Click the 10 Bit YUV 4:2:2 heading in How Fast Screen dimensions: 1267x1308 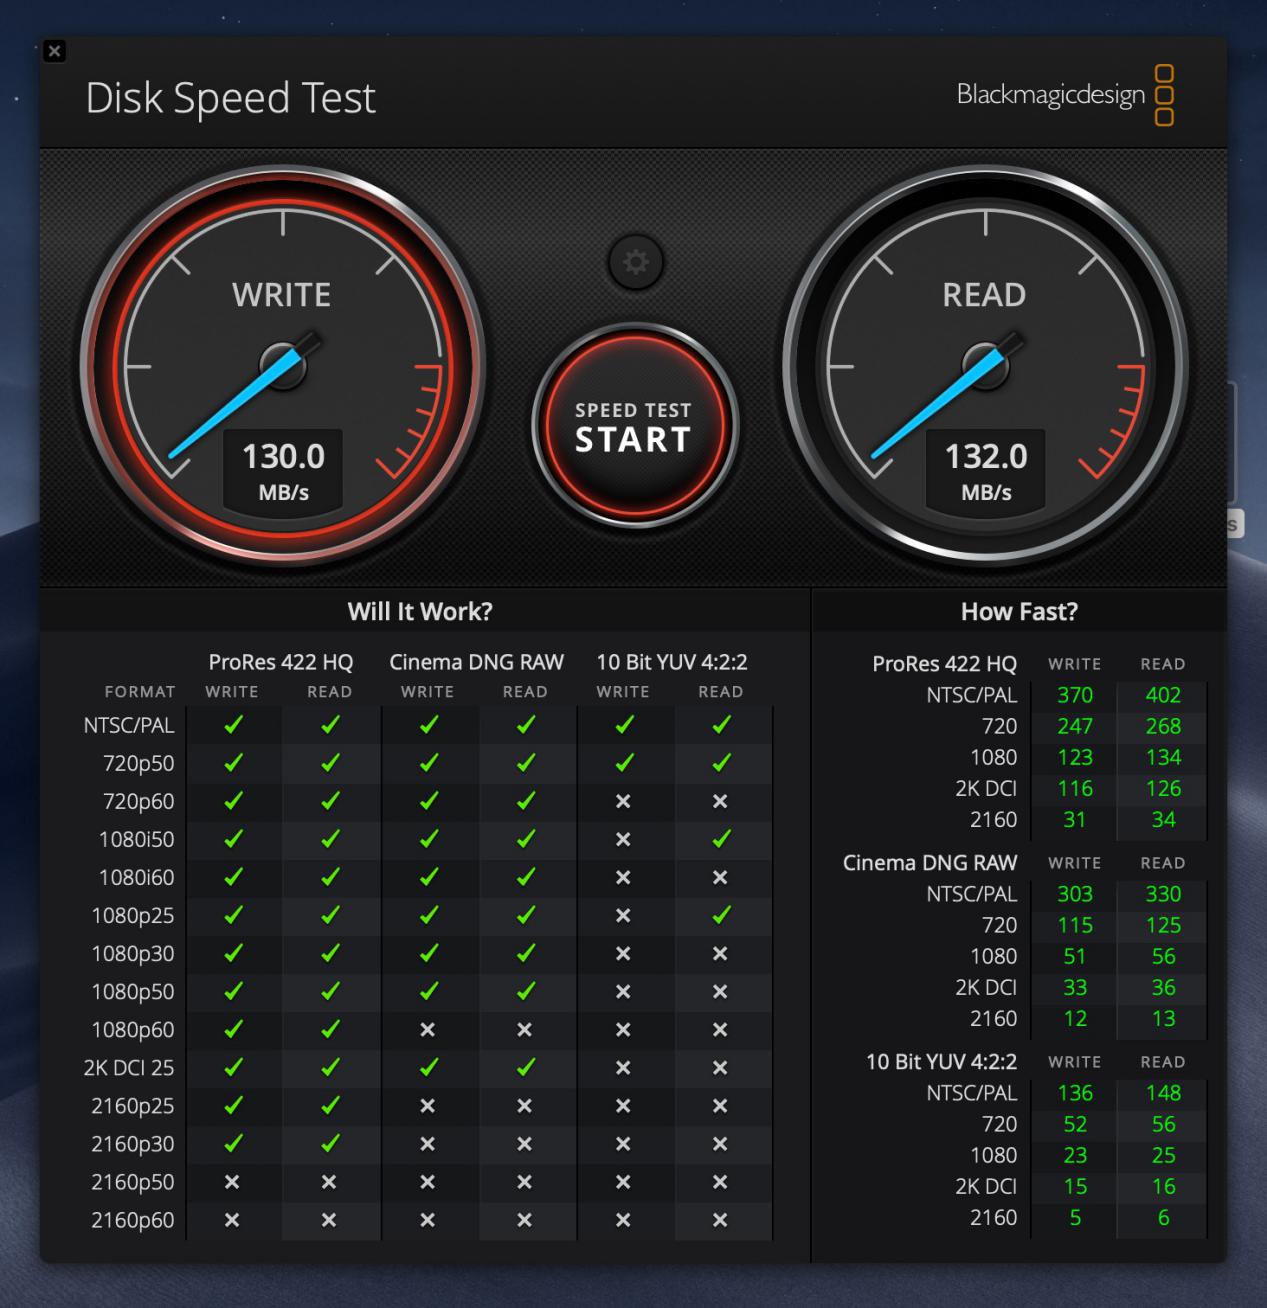coord(941,1061)
